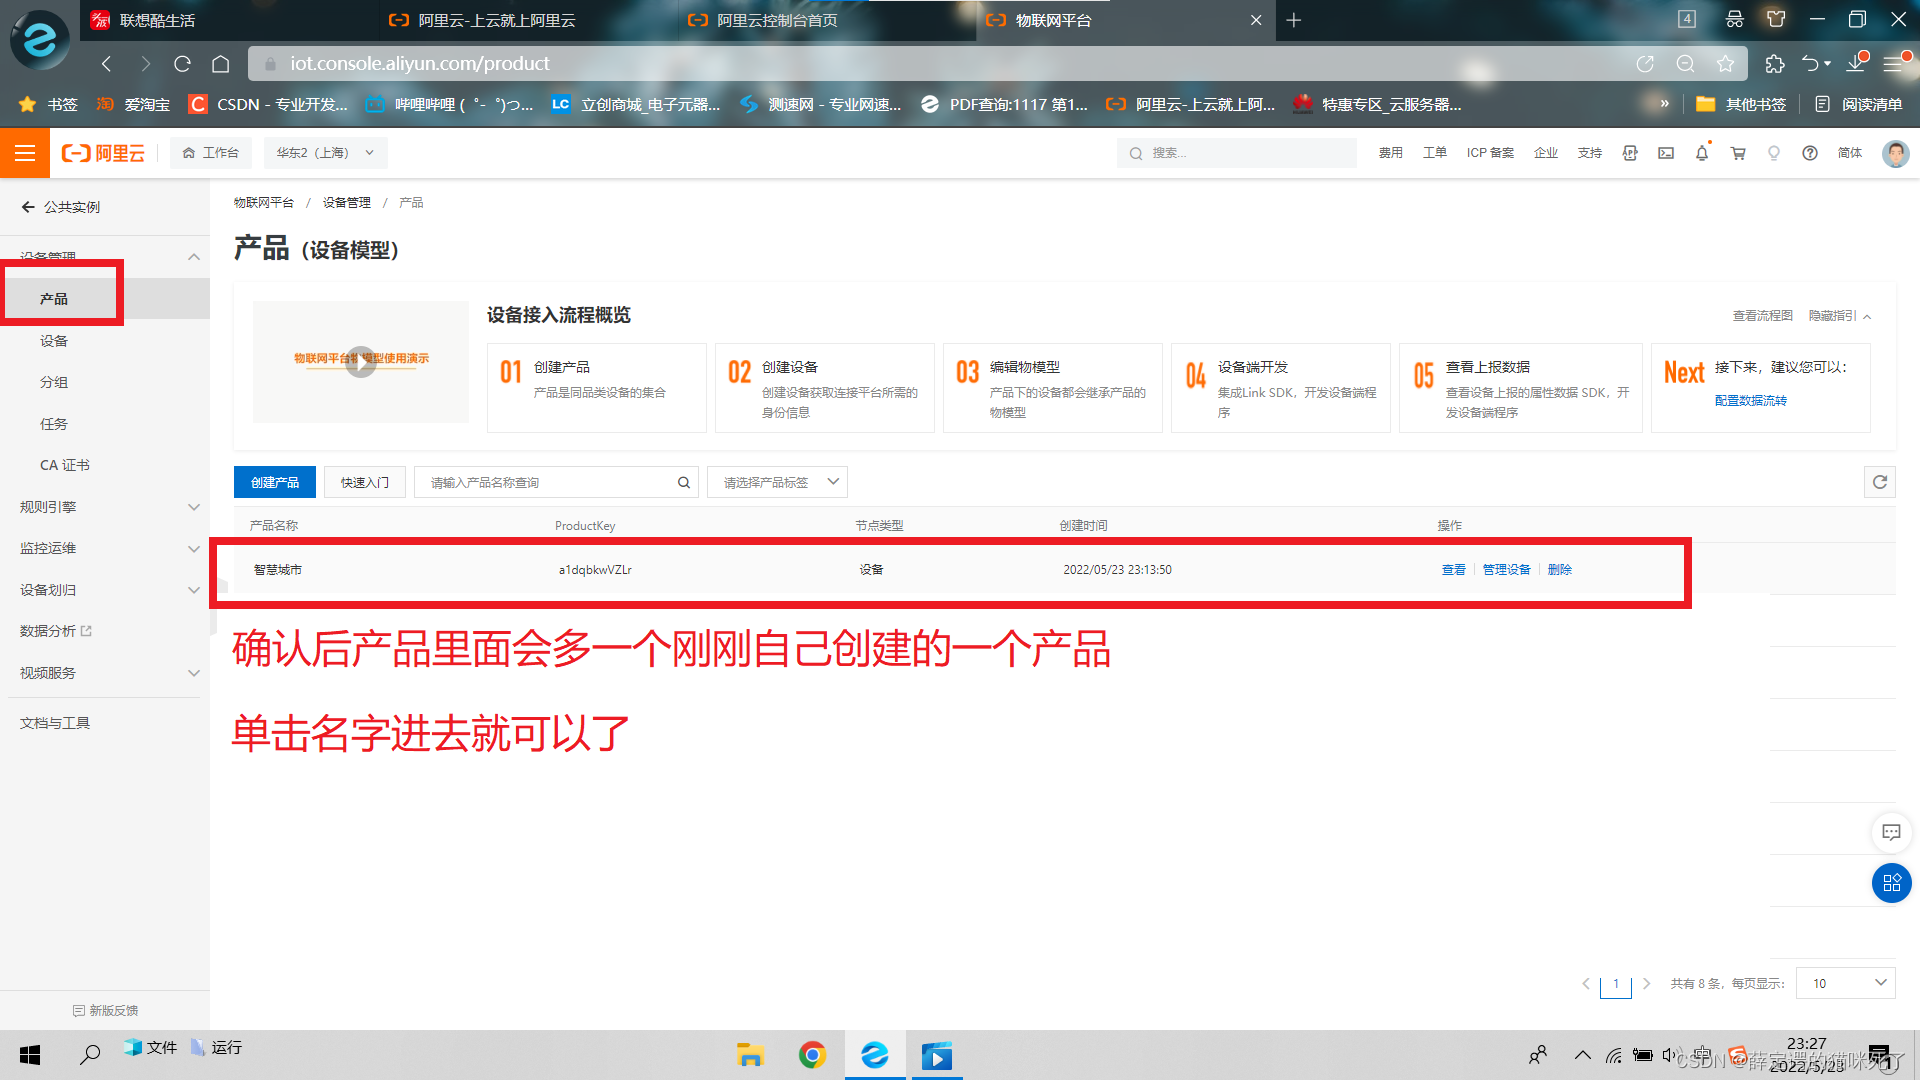Open the lightbulb icon in Aliyun header

pyautogui.click(x=1774, y=153)
